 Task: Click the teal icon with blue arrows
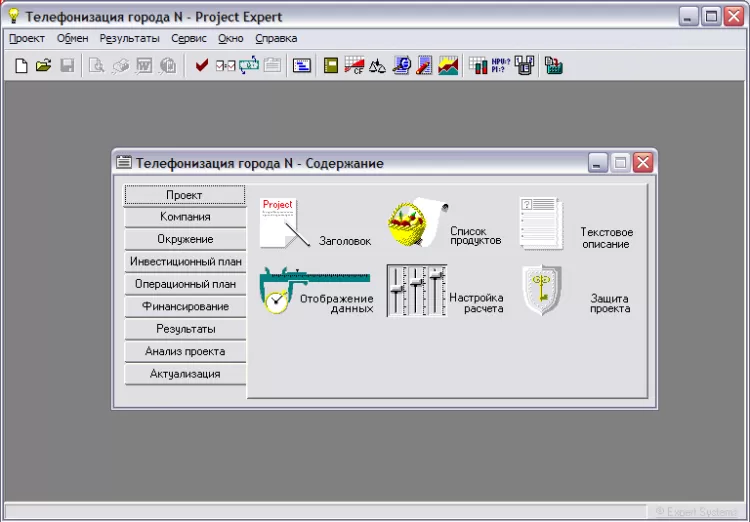(249, 65)
